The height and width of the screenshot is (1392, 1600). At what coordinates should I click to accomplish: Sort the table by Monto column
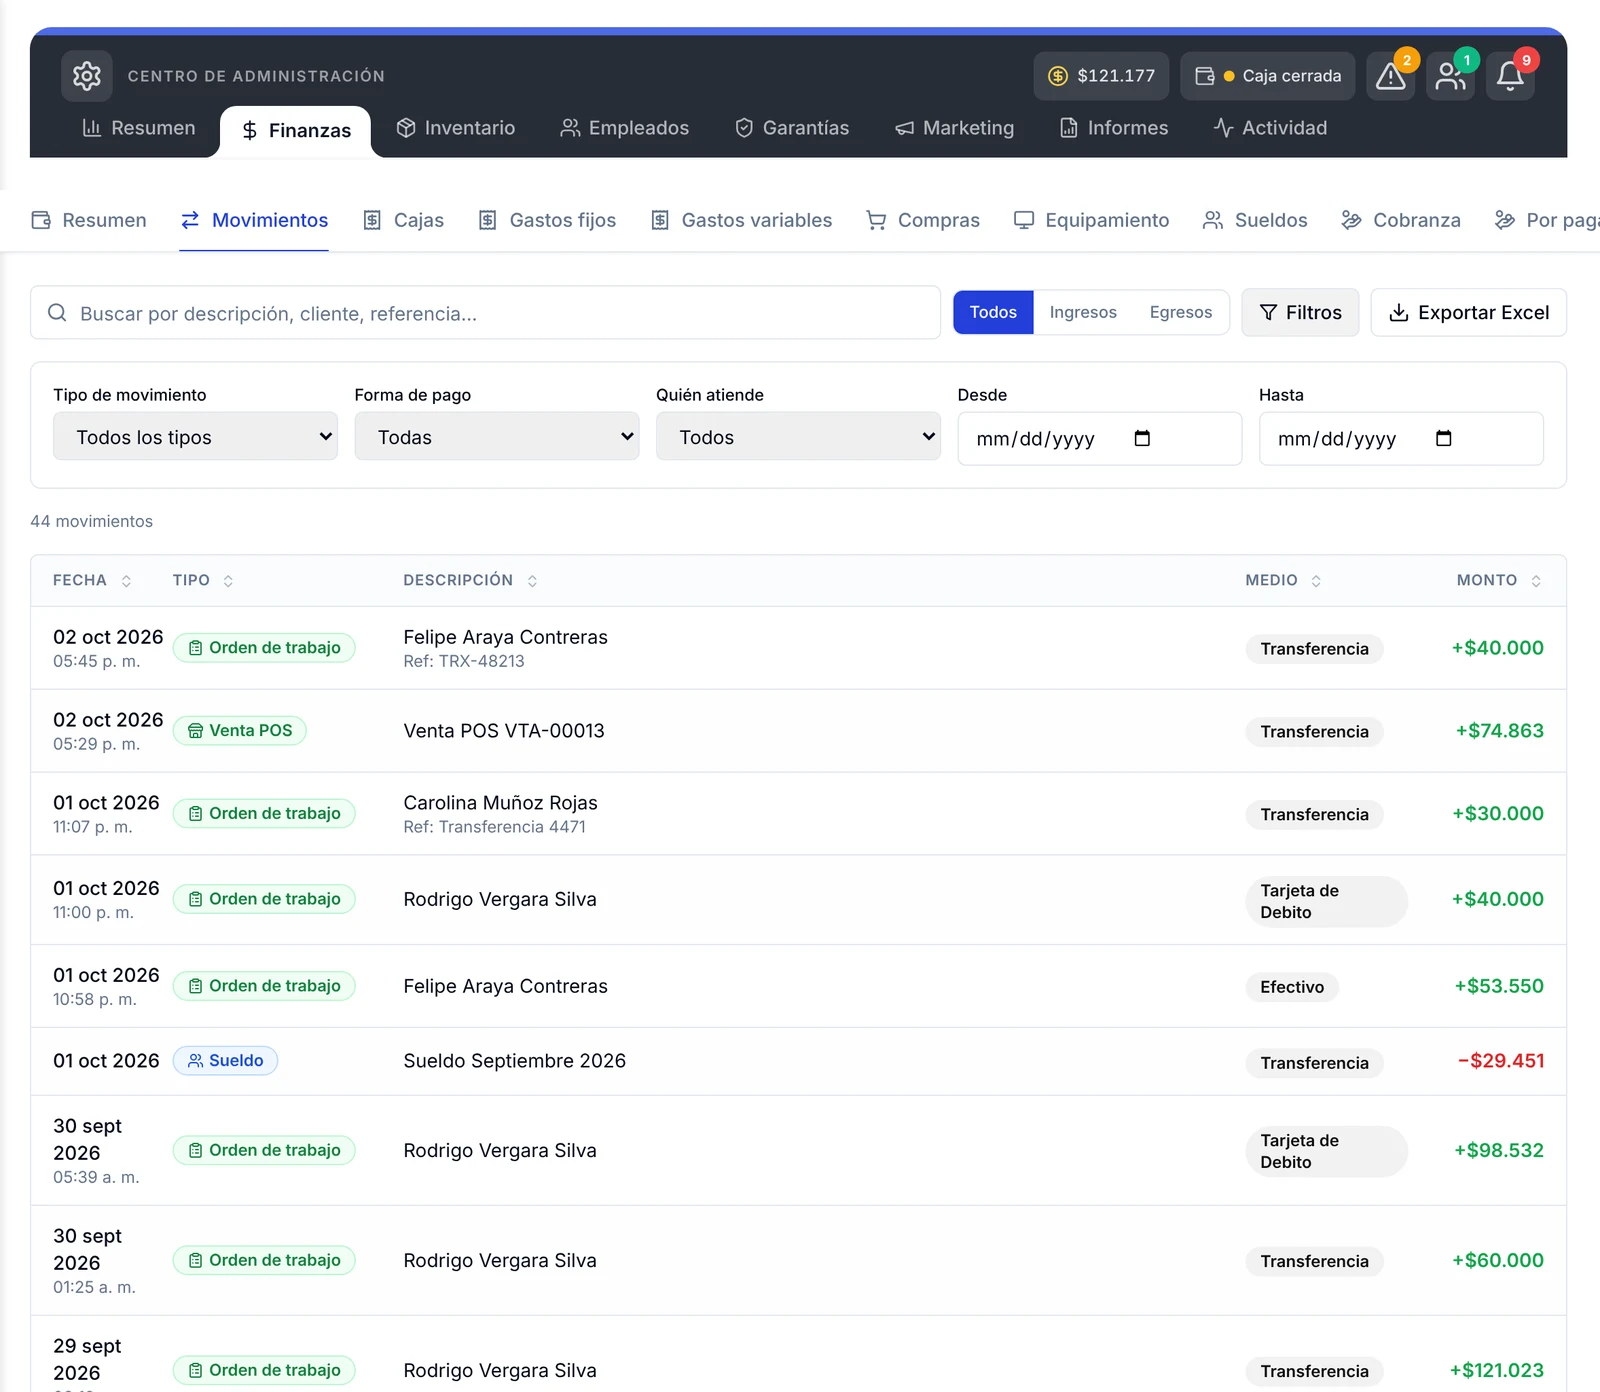[x=1499, y=580]
